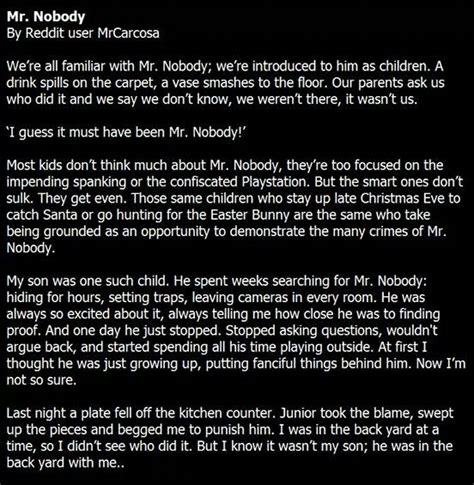The width and height of the screenshot is (474, 485).
Task: Click the word "Playstation" in third paragraph
Action: tap(276, 182)
